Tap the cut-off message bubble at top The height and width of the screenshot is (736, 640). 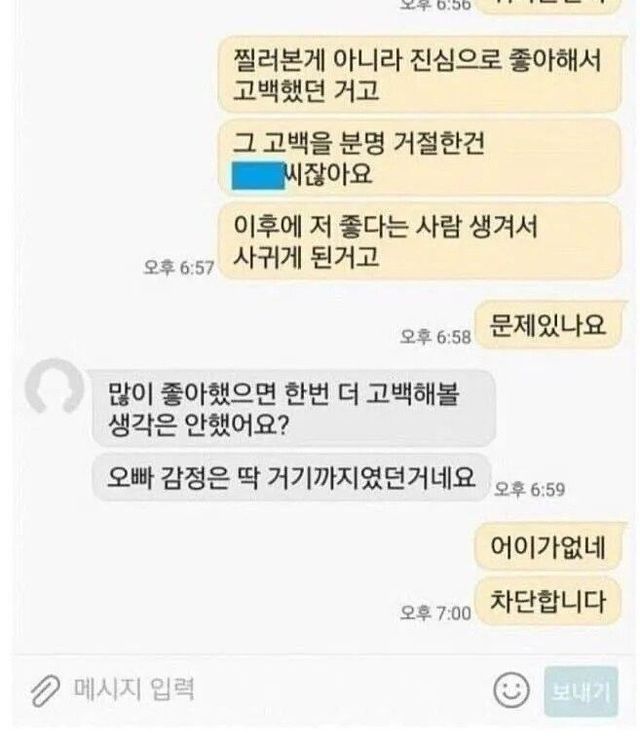(549, 7)
